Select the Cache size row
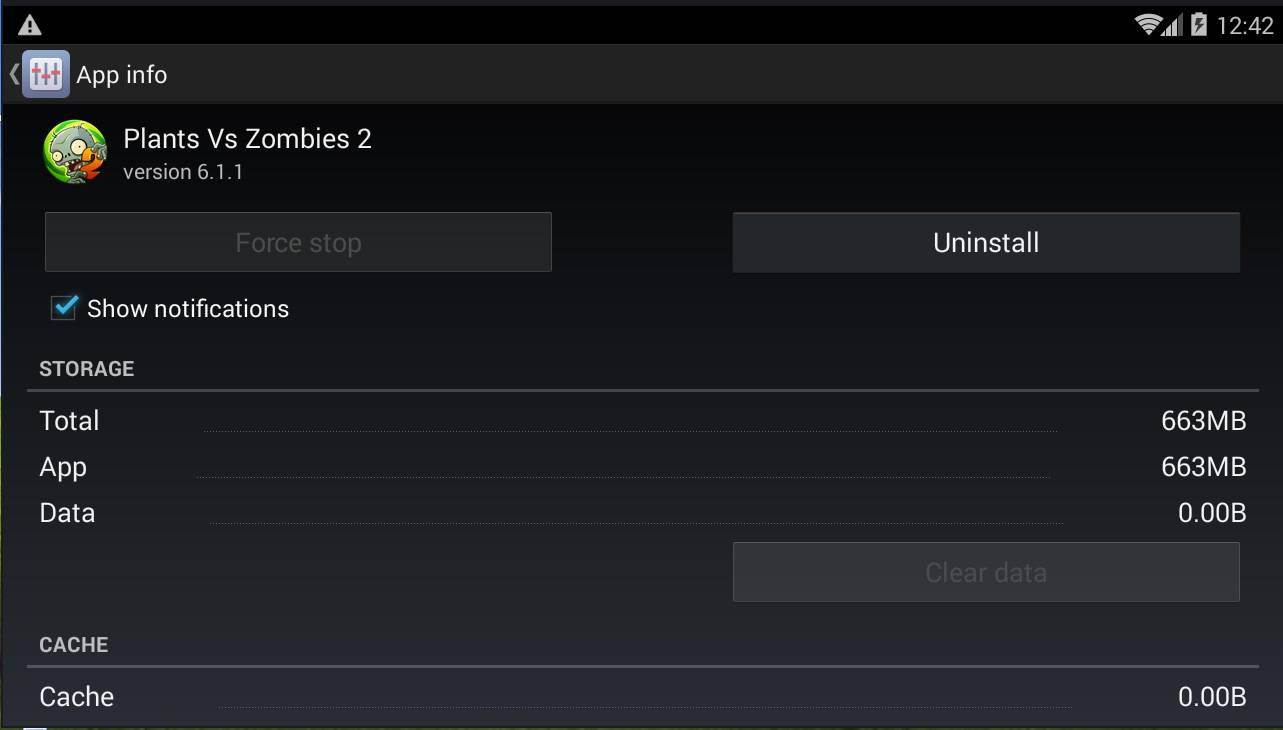Image resolution: width=1283 pixels, height=730 pixels. [642, 697]
